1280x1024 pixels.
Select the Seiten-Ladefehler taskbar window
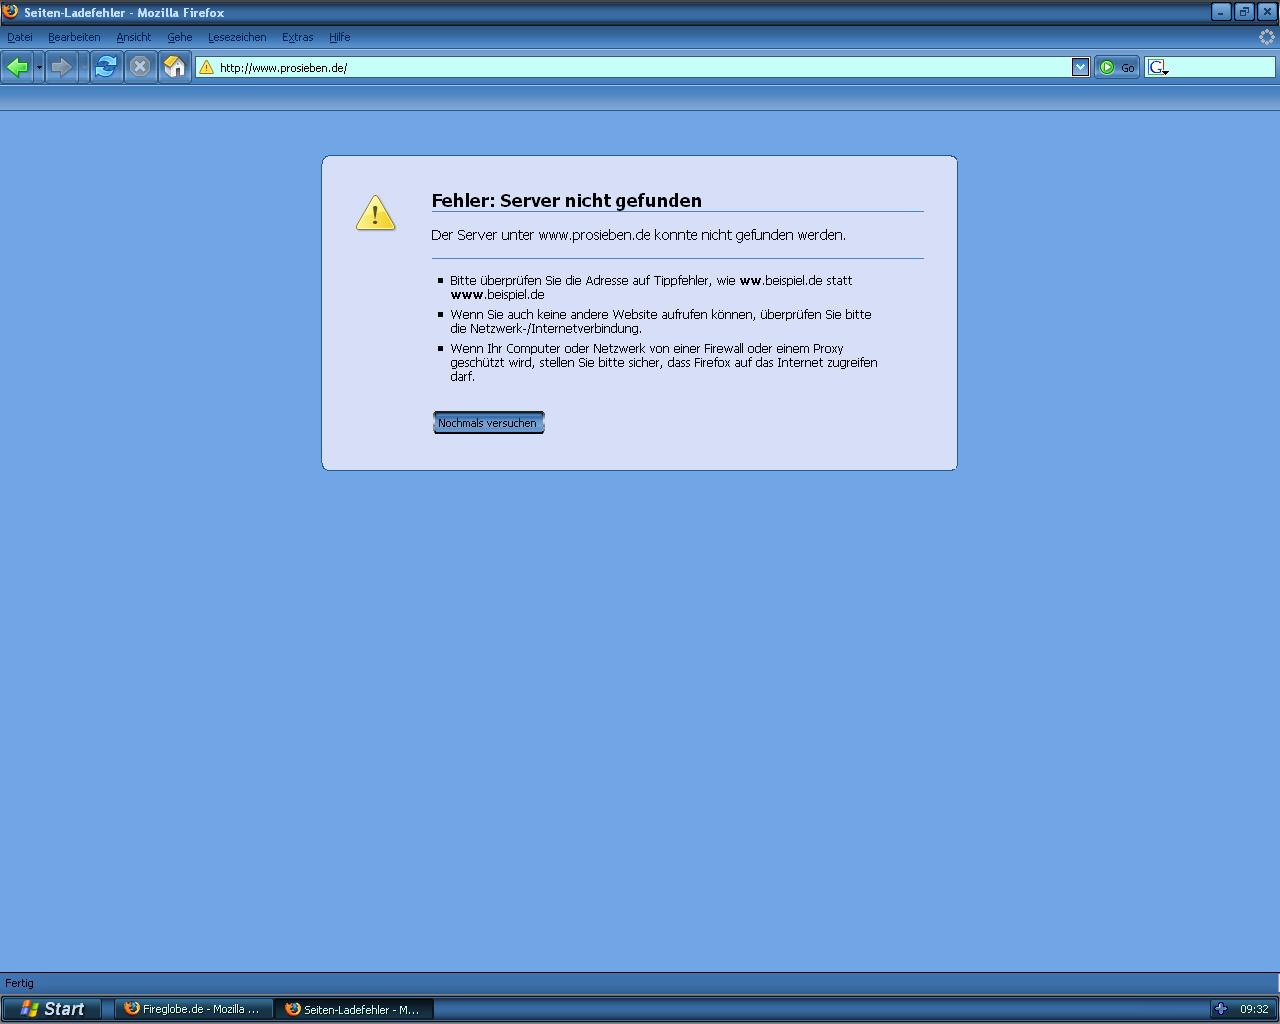(354, 1009)
